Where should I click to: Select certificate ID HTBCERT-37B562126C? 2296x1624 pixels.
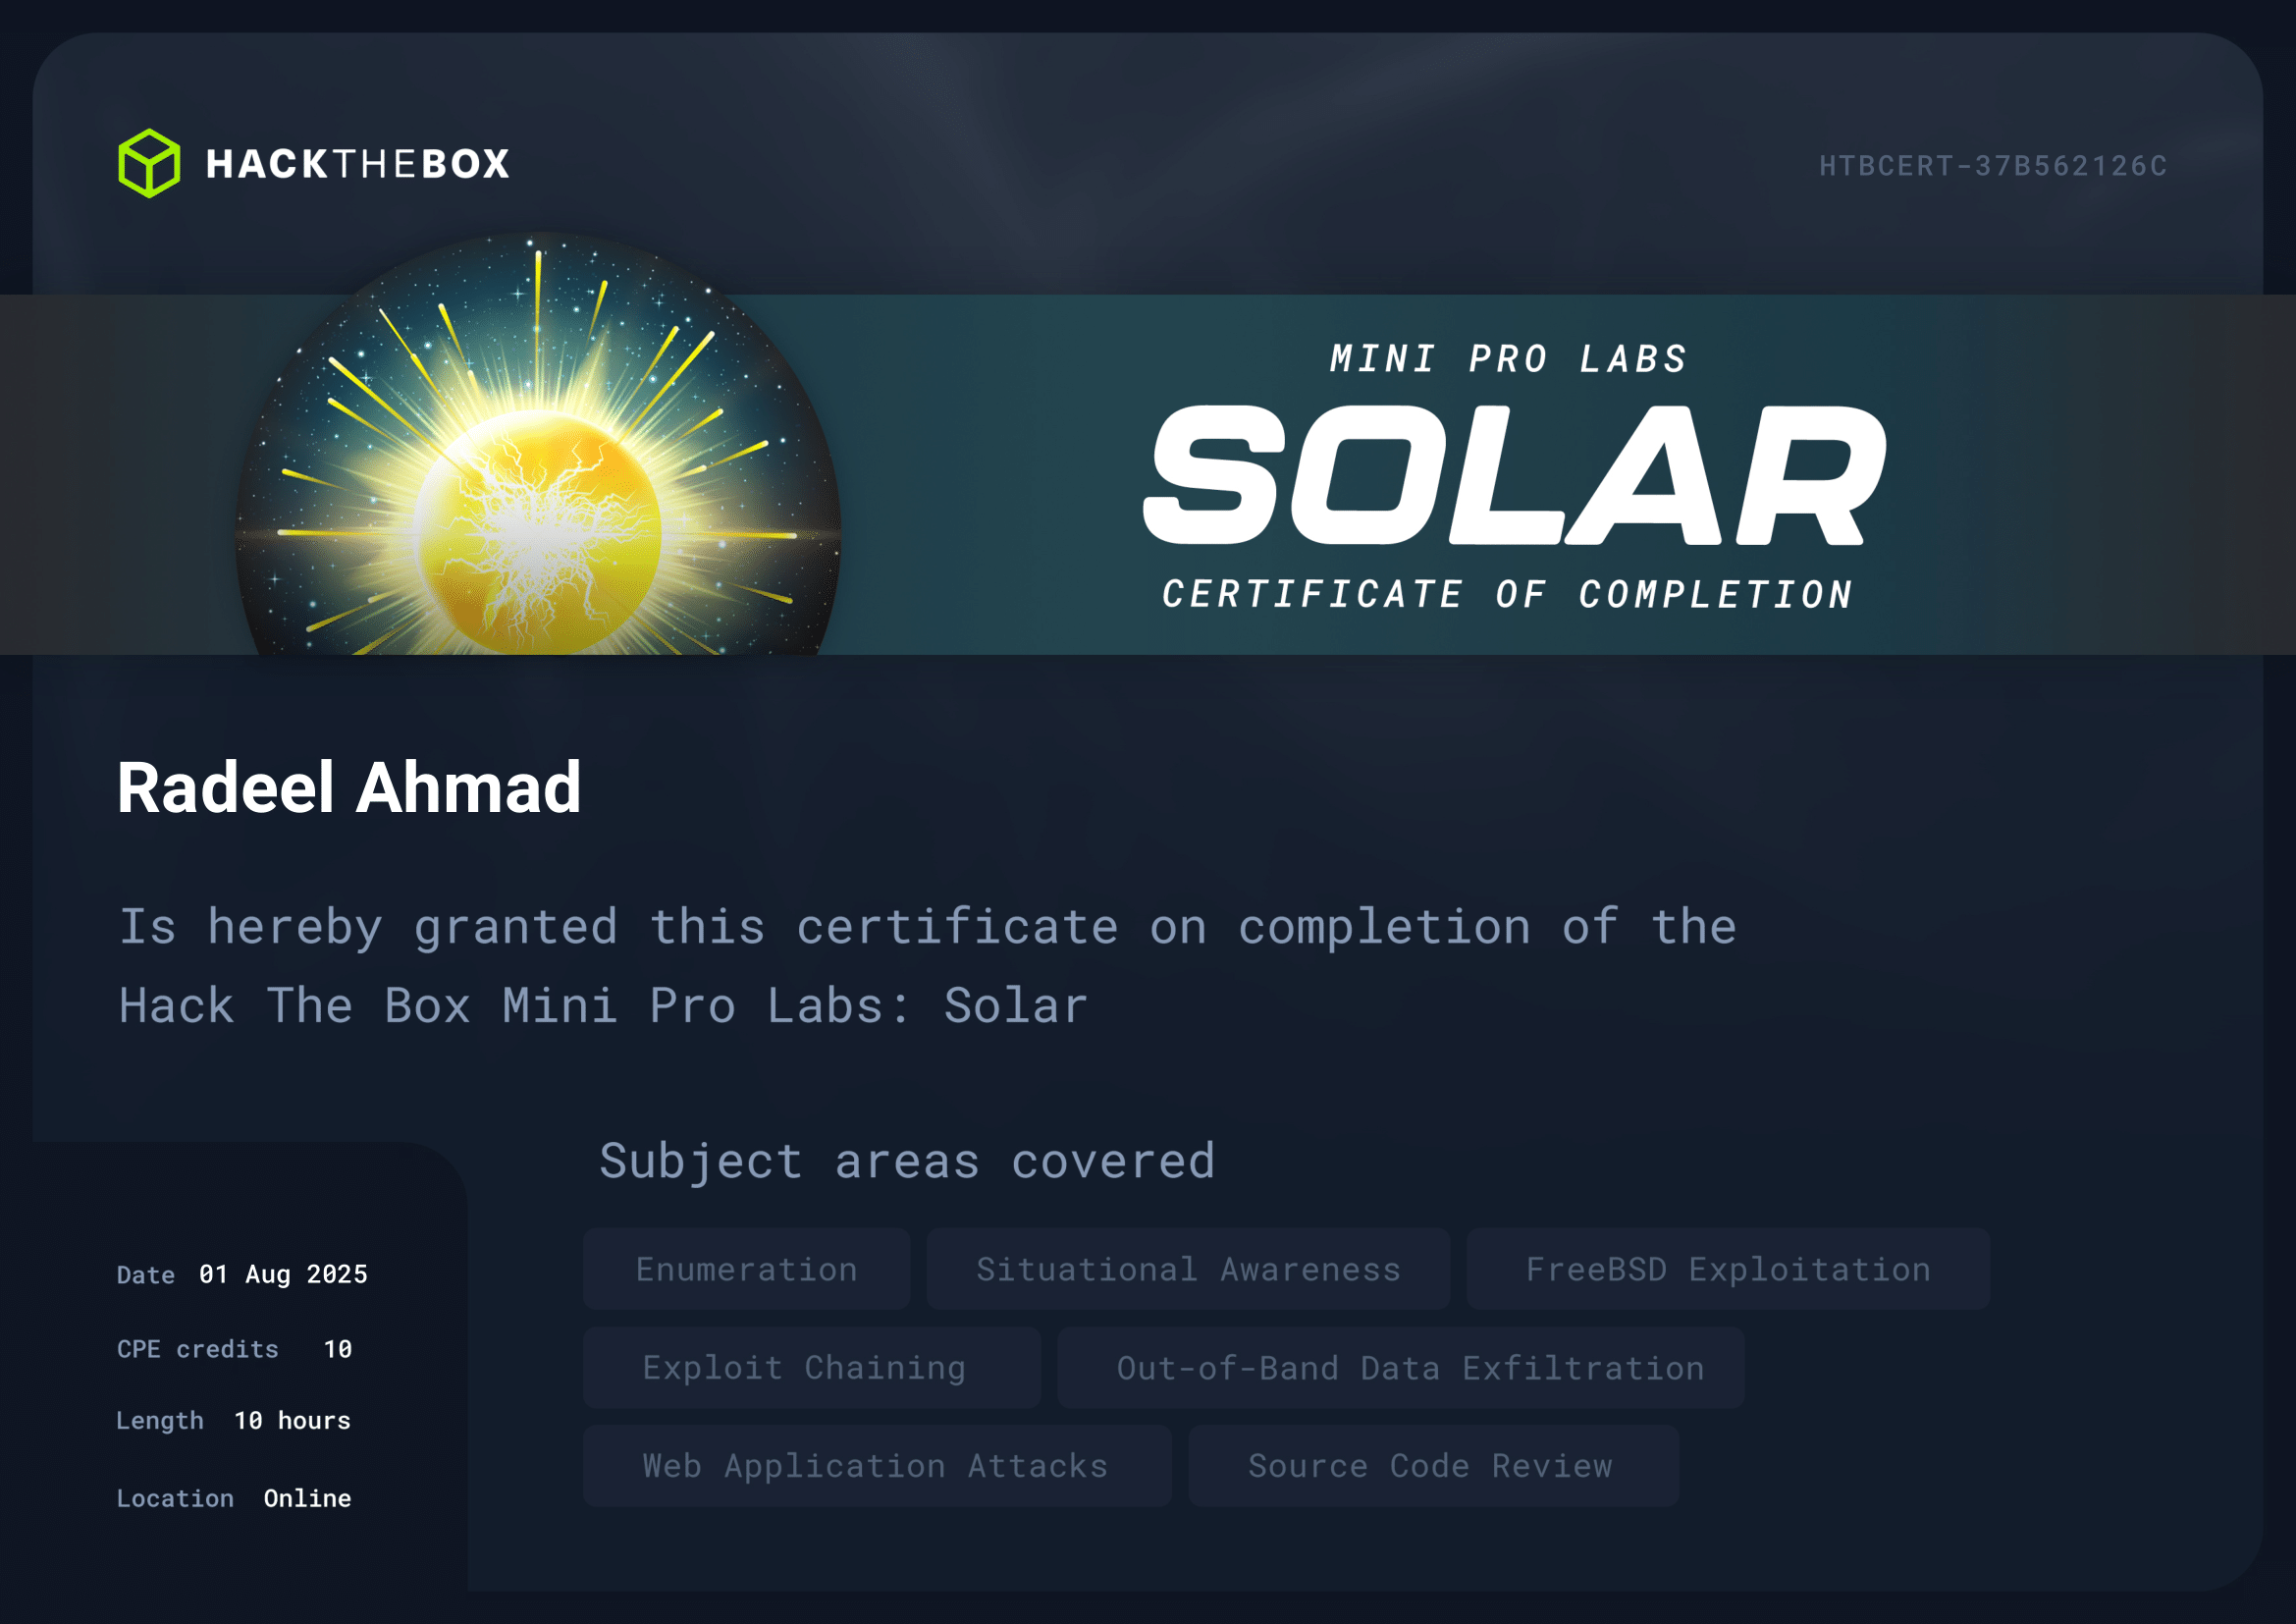1992,166
